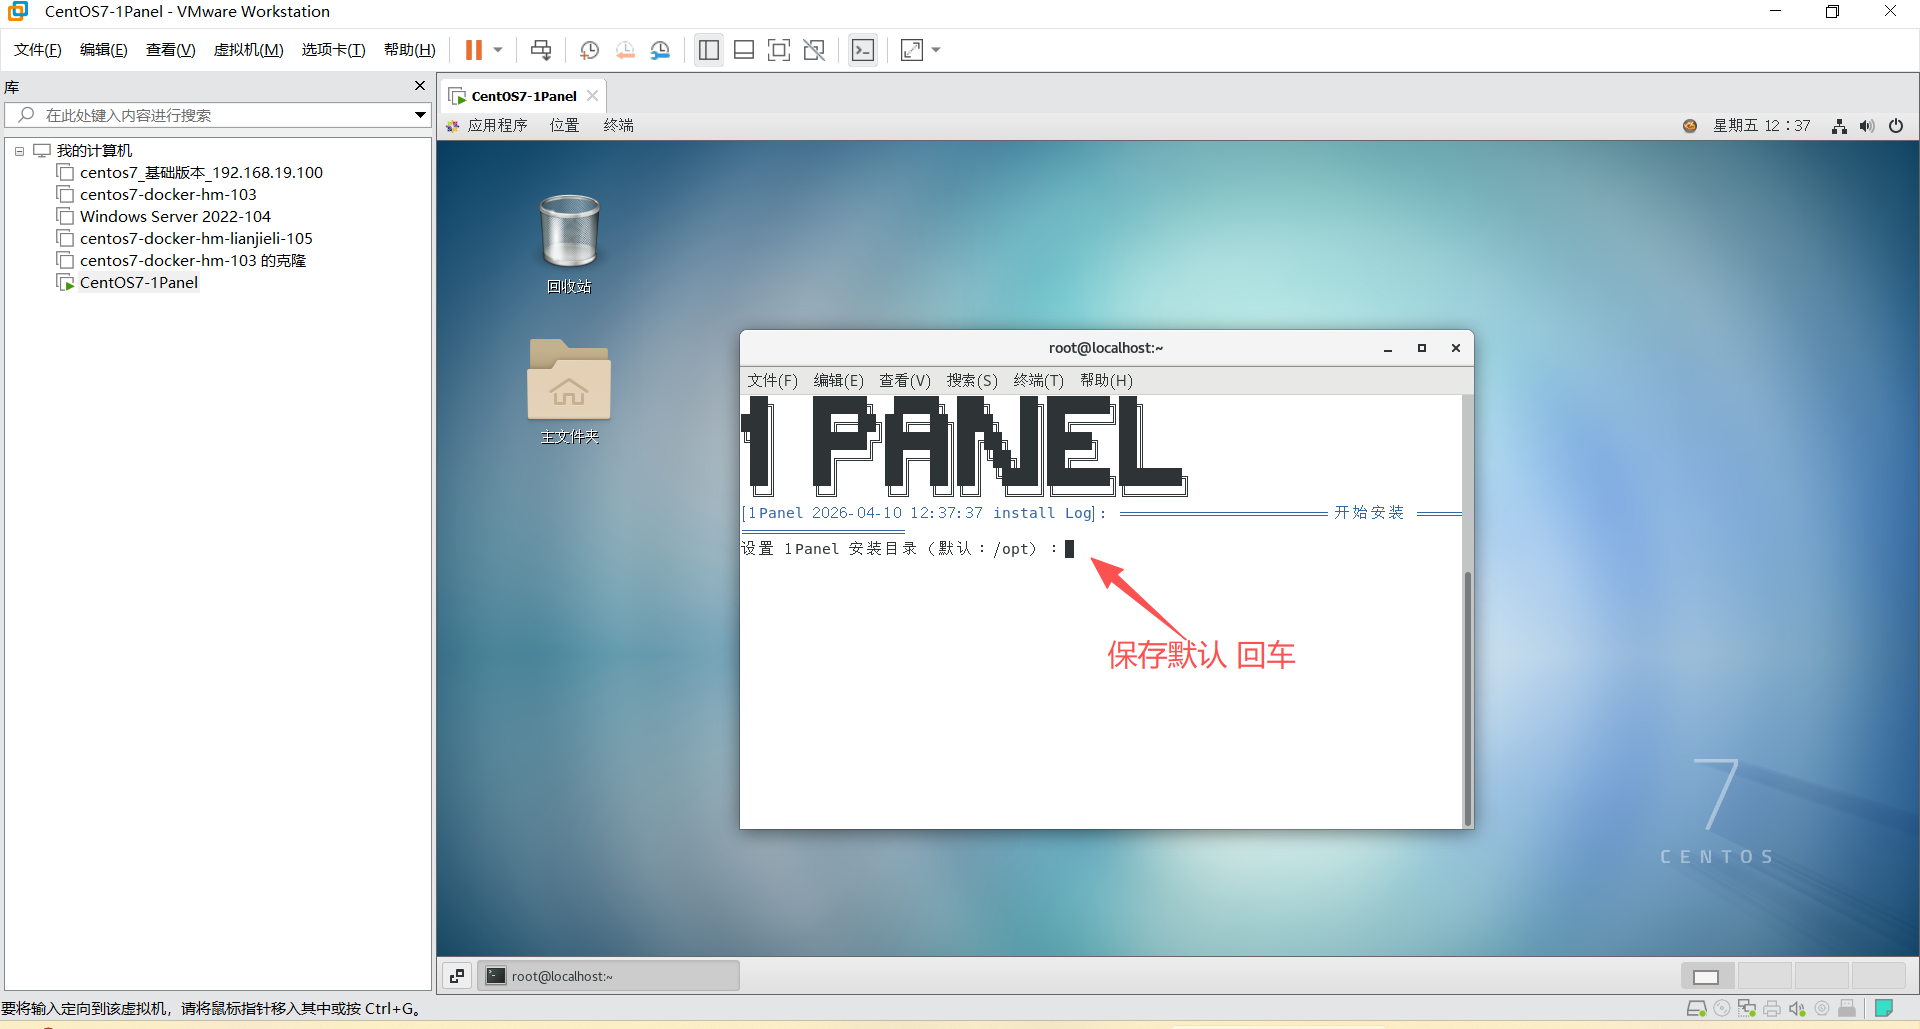Image resolution: width=1920 pixels, height=1029 pixels.
Task: Minimize the root@localhost terminal window
Action: tap(1388, 348)
